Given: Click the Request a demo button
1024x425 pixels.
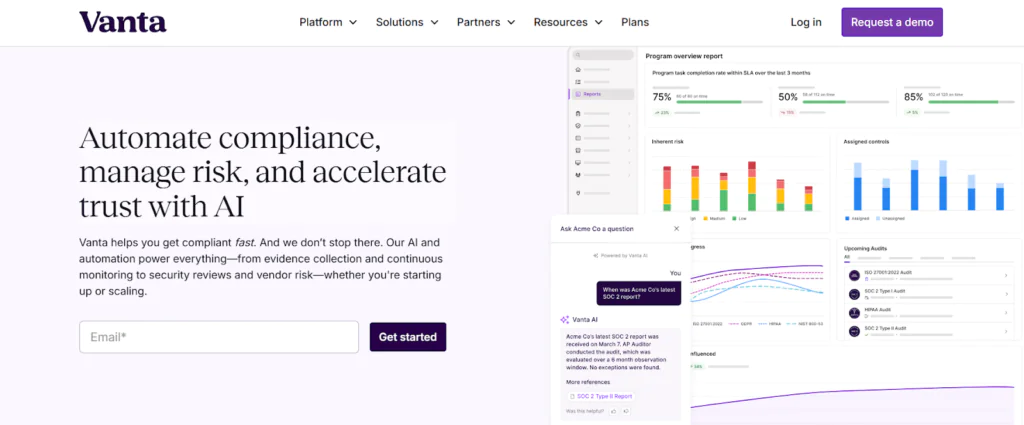Looking at the screenshot, I should click(891, 22).
